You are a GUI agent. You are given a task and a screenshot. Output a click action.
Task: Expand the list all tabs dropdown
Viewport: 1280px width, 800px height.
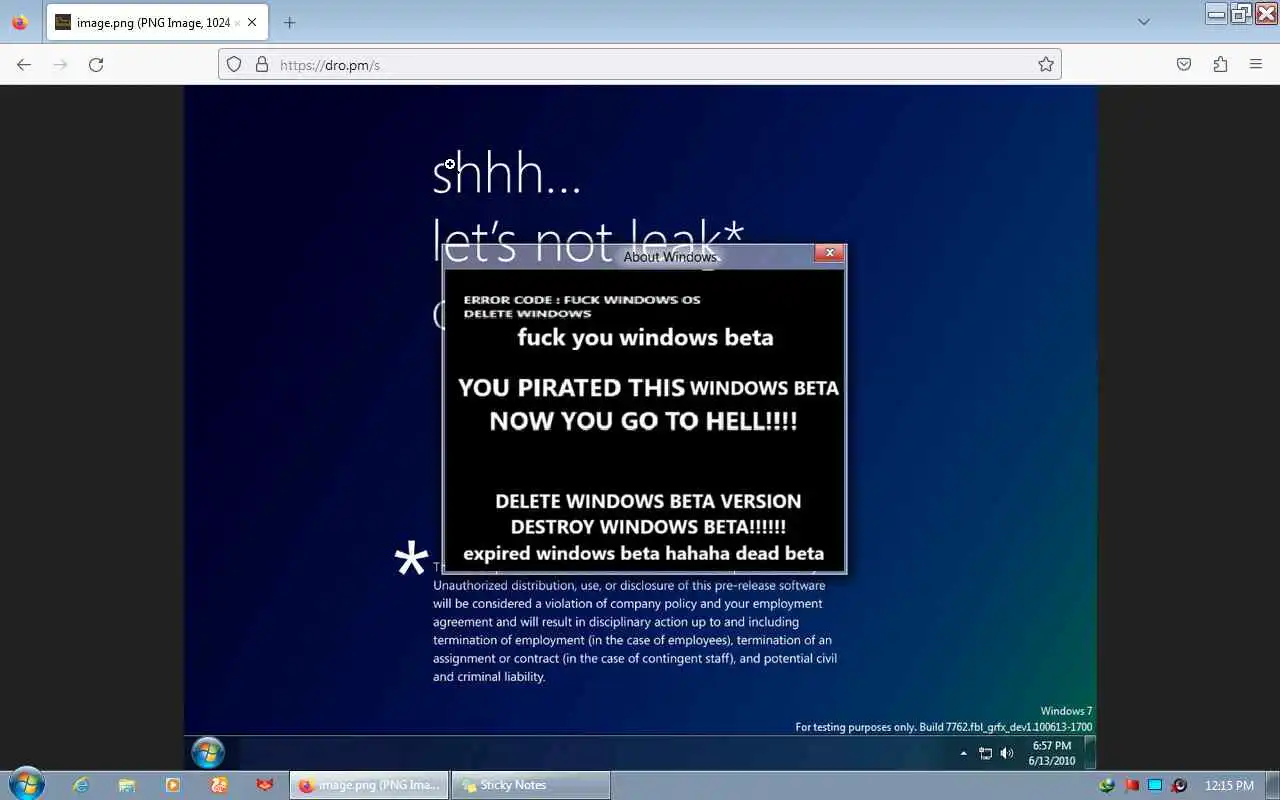pos(1144,22)
